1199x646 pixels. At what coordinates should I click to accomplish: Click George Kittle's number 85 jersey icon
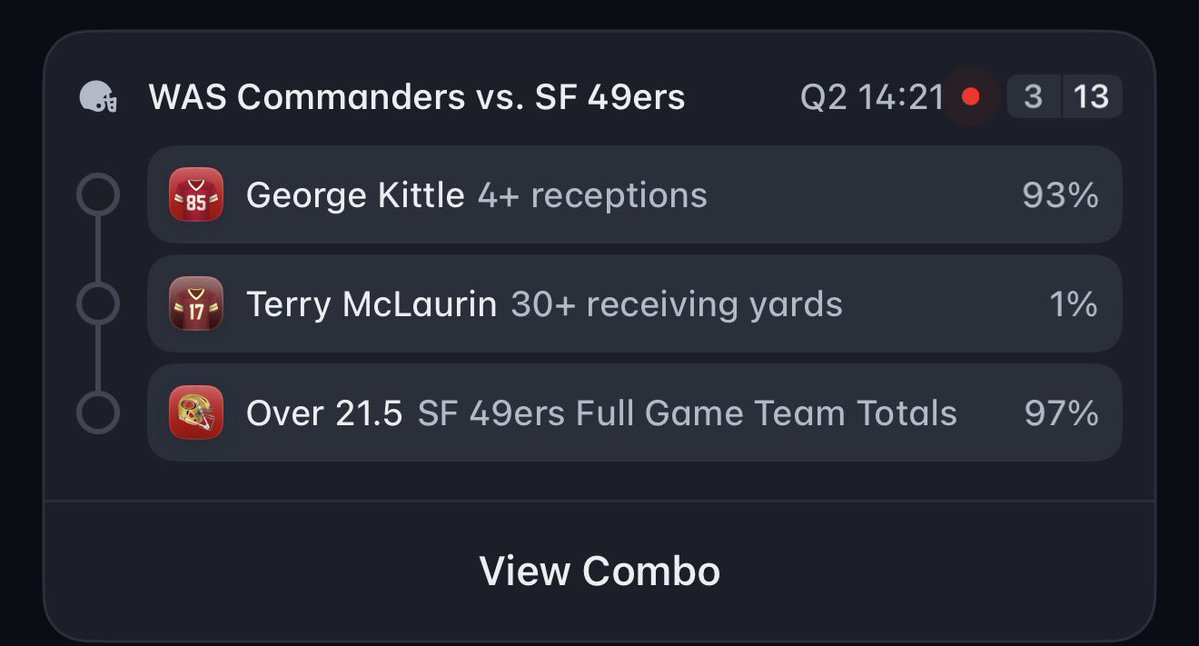click(197, 195)
